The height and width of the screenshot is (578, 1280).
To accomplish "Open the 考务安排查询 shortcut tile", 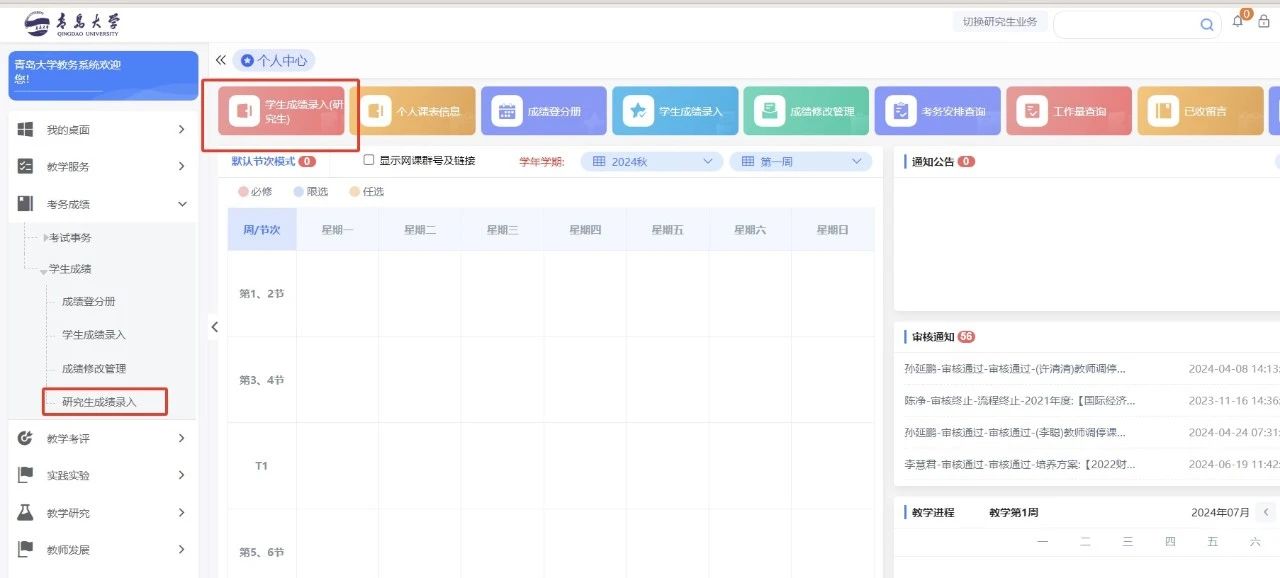I will pyautogui.click(x=937, y=111).
